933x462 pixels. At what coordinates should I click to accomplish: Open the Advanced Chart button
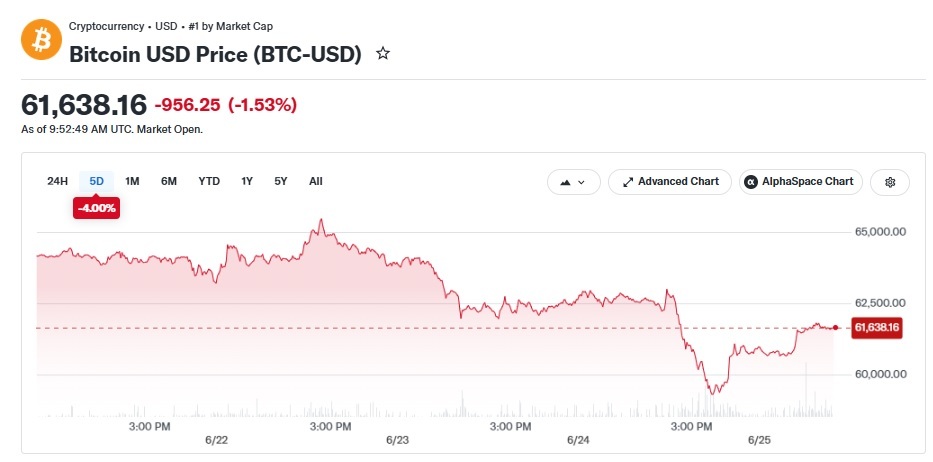[669, 182]
